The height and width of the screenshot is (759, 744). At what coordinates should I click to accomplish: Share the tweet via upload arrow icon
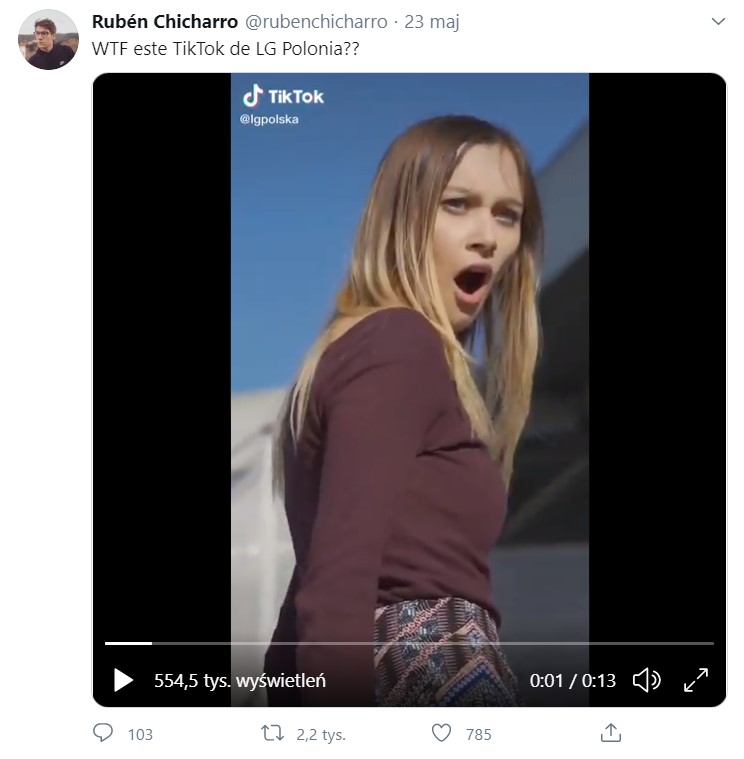610,734
